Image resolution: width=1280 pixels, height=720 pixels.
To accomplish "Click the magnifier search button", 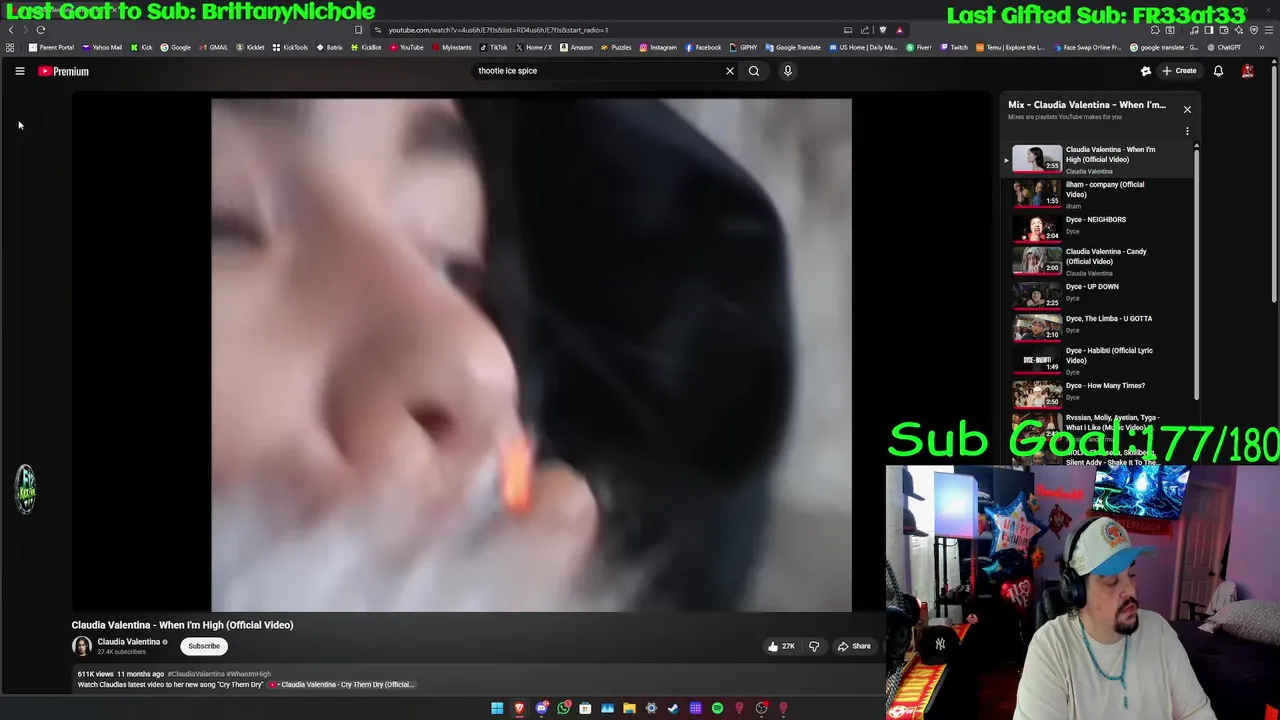I will click(x=754, y=71).
